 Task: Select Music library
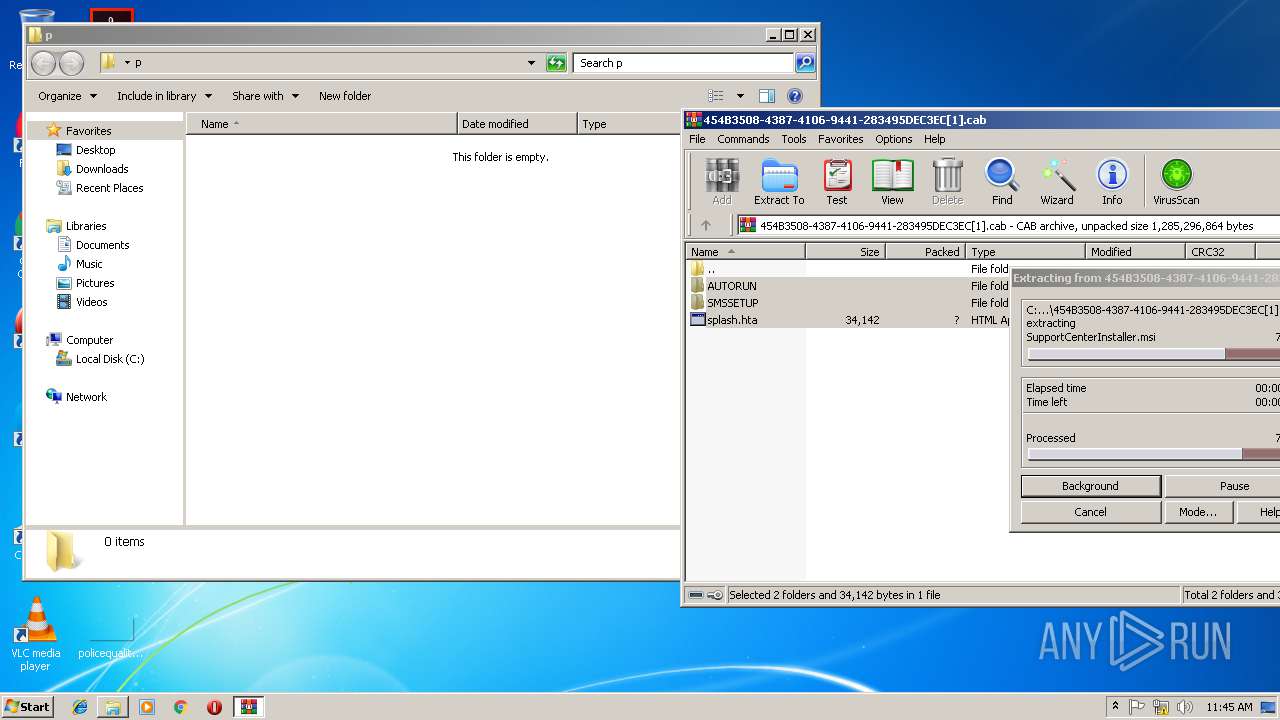89,264
